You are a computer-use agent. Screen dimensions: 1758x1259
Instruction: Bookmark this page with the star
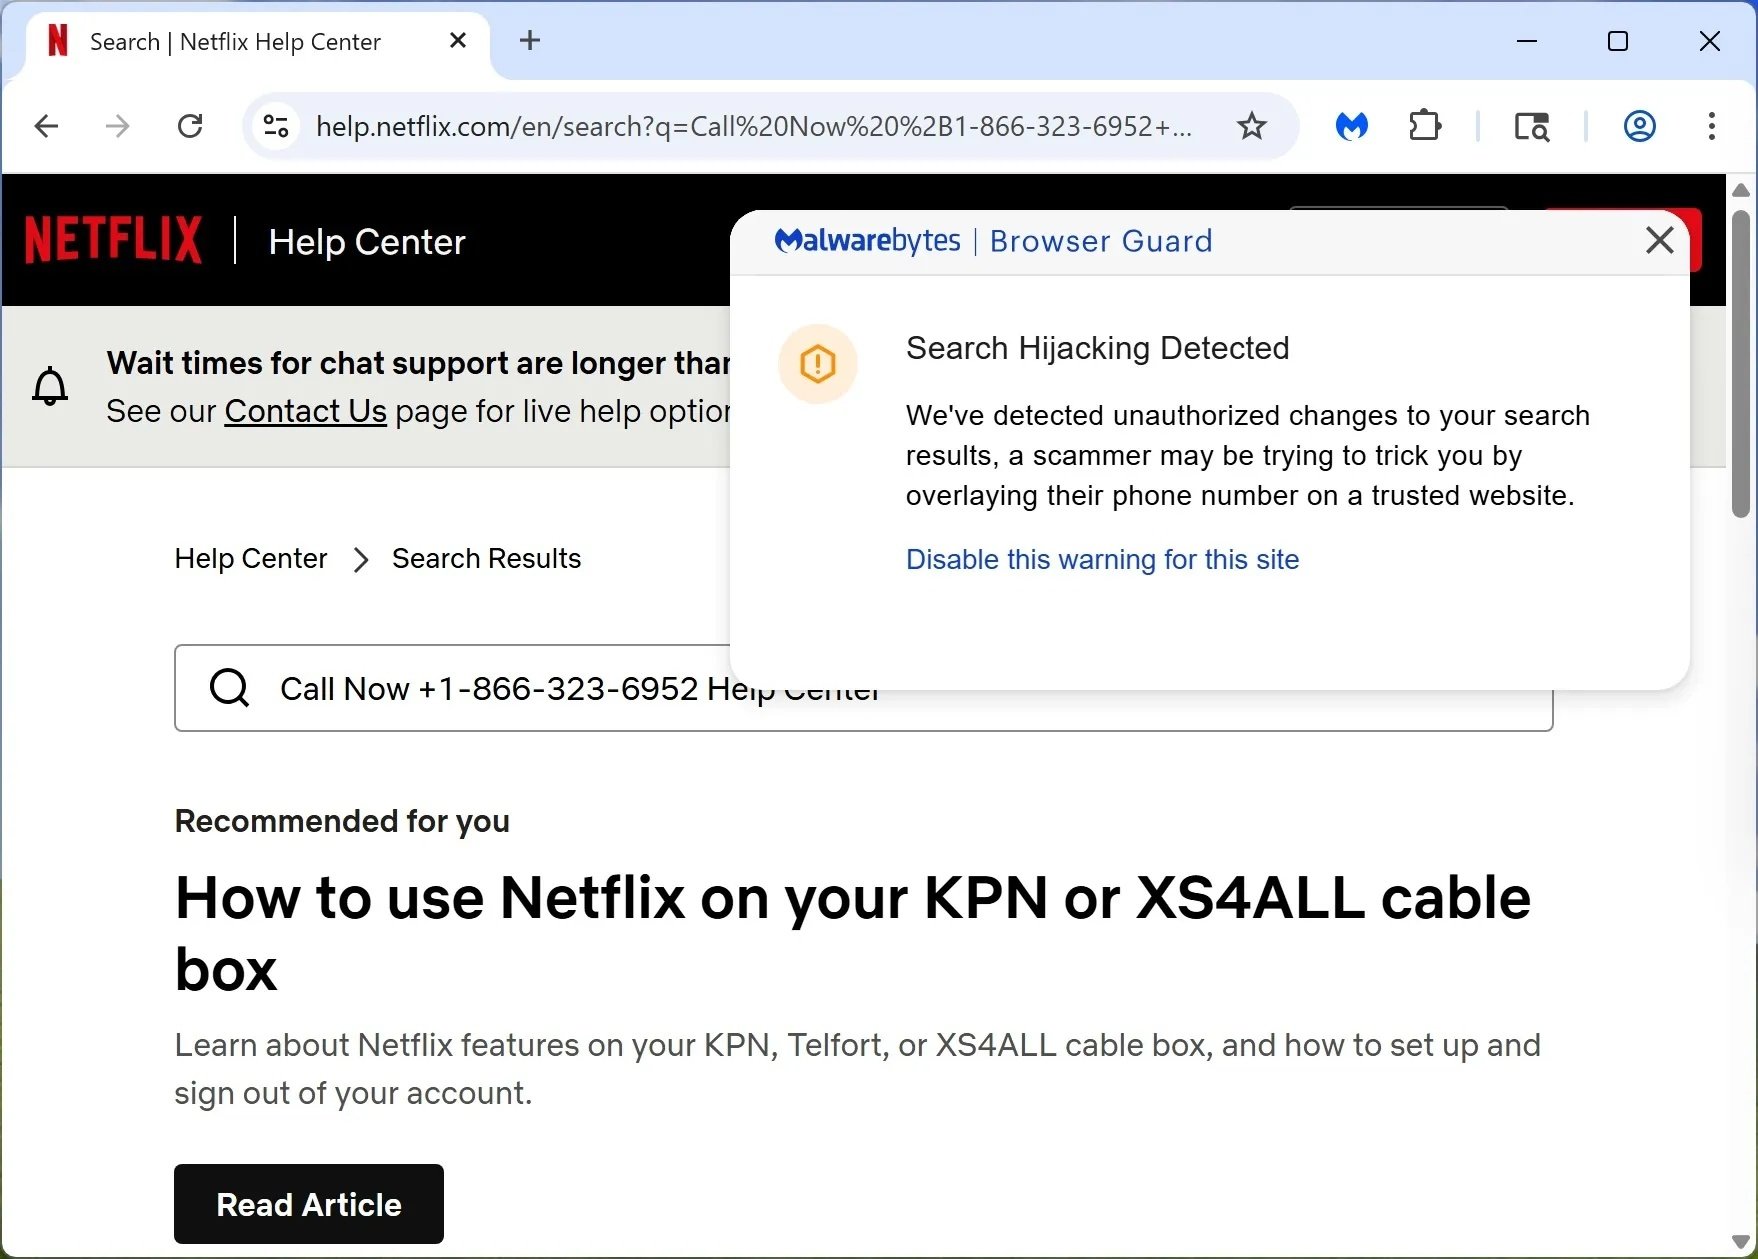(1251, 126)
